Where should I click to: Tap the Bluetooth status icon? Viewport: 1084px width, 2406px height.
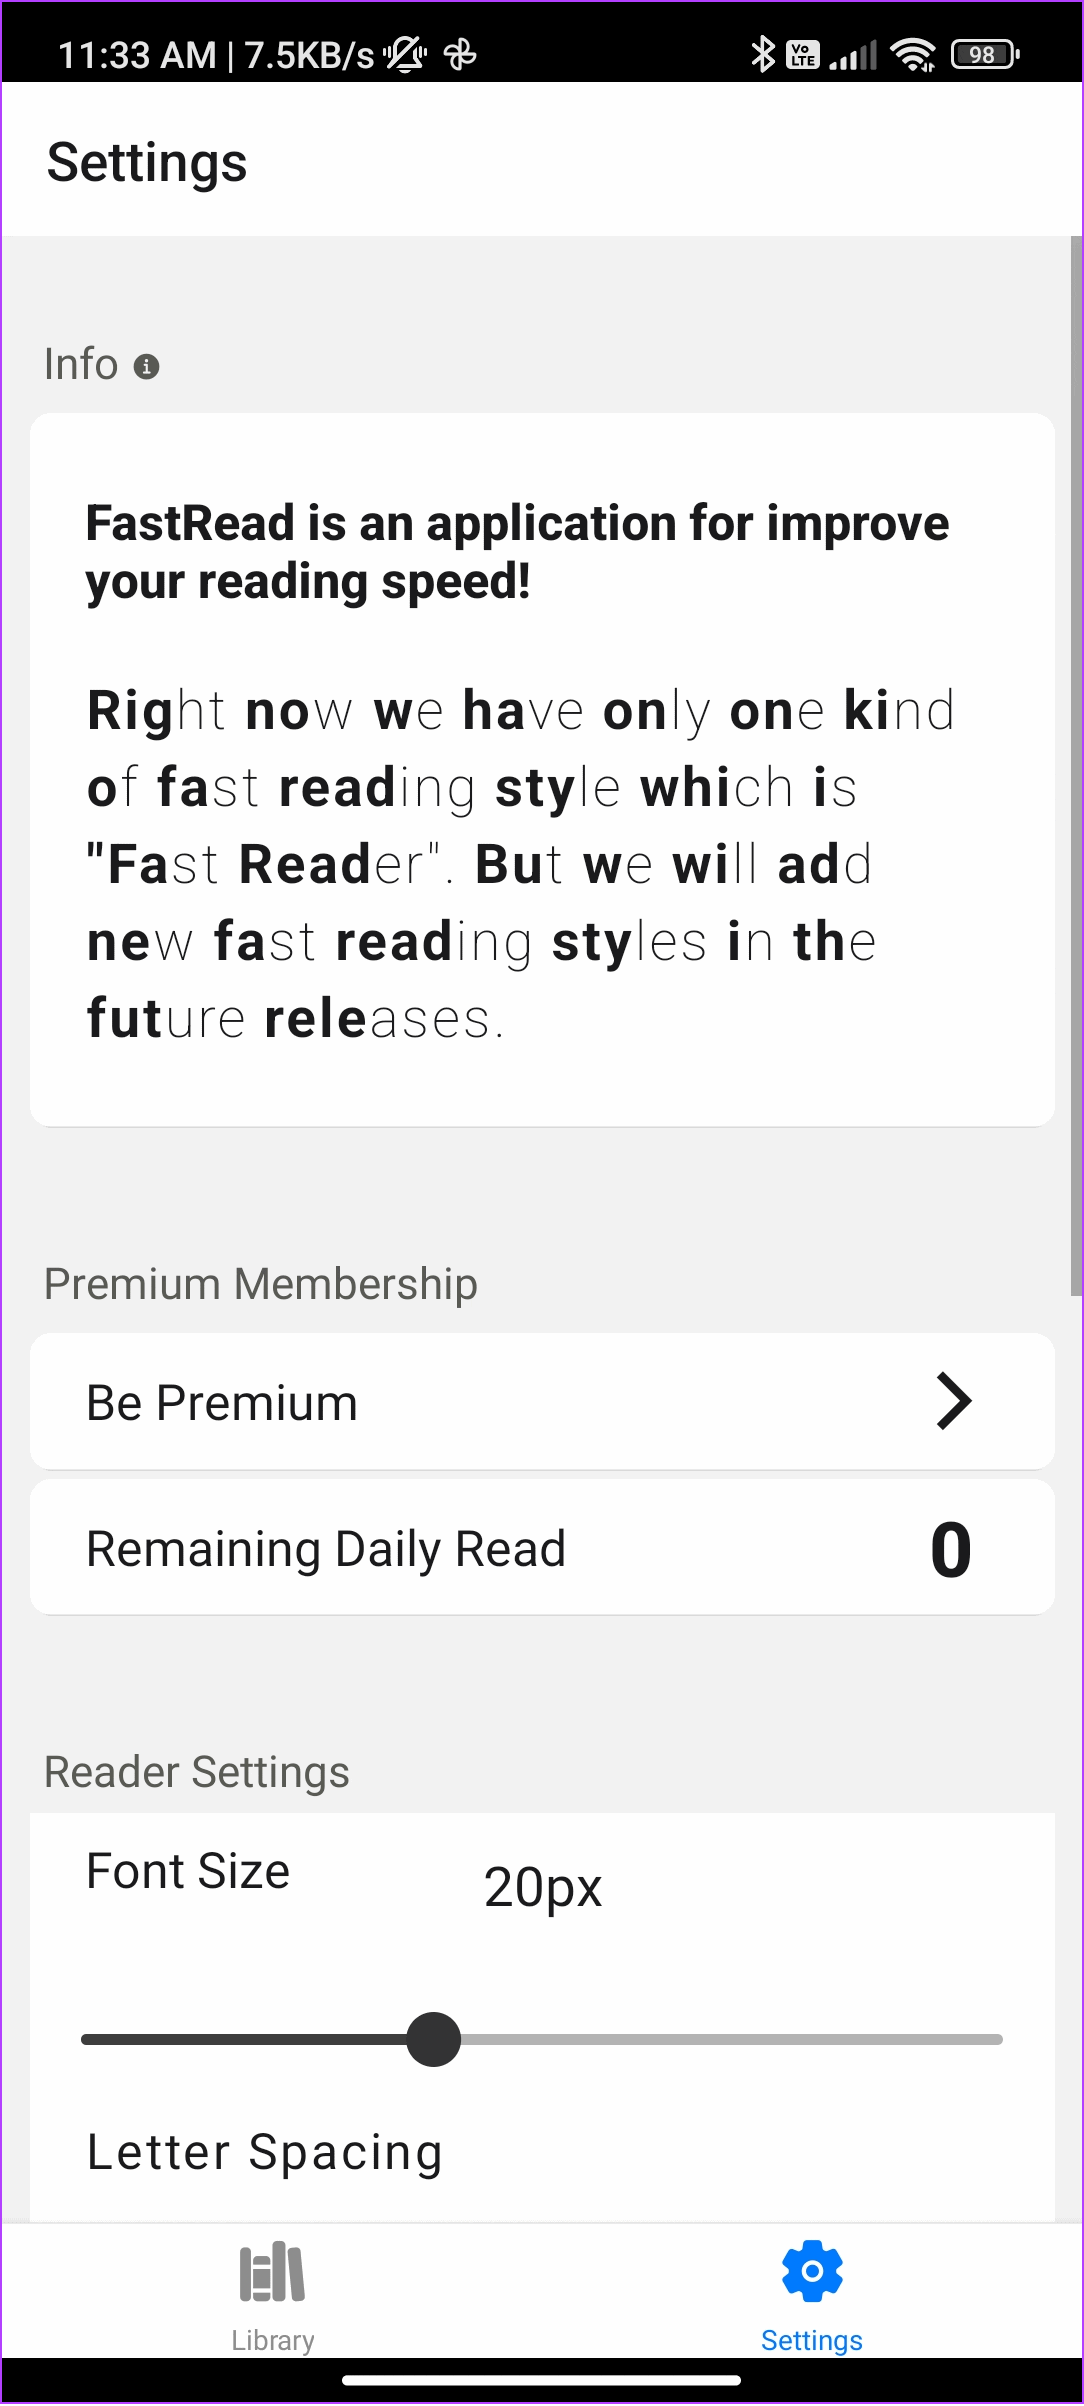tap(763, 54)
